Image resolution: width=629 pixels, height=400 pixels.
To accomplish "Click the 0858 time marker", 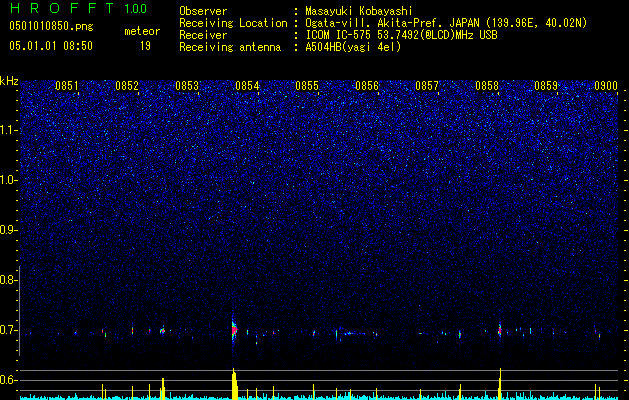I will click(x=487, y=86).
